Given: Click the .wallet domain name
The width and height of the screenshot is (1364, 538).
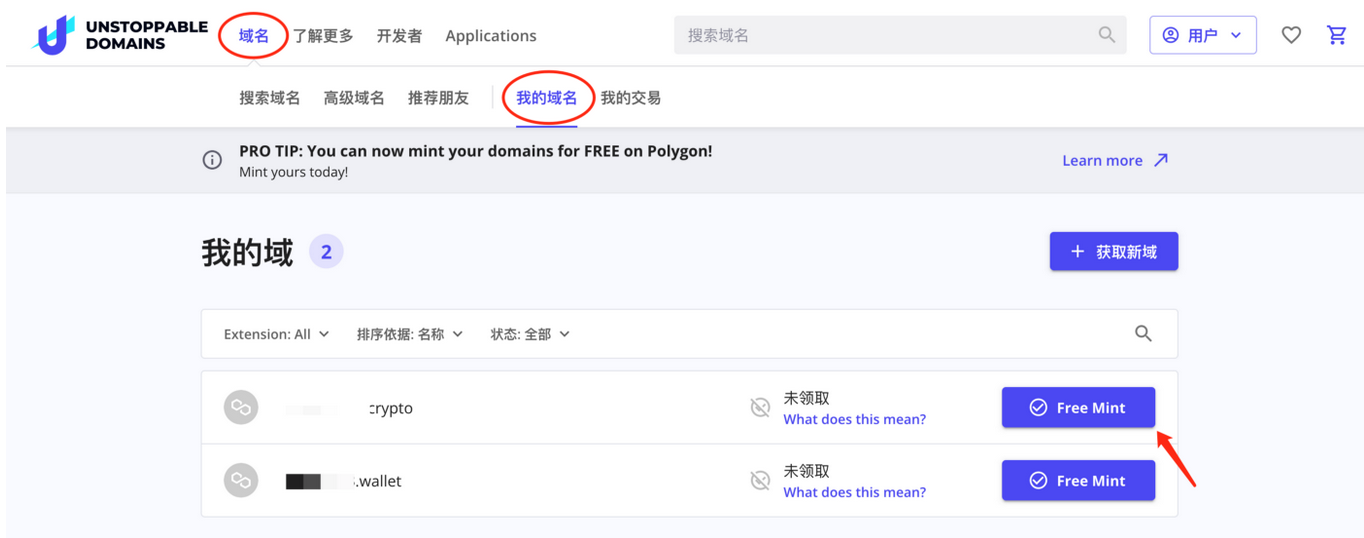Looking at the screenshot, I should [343, 481].
